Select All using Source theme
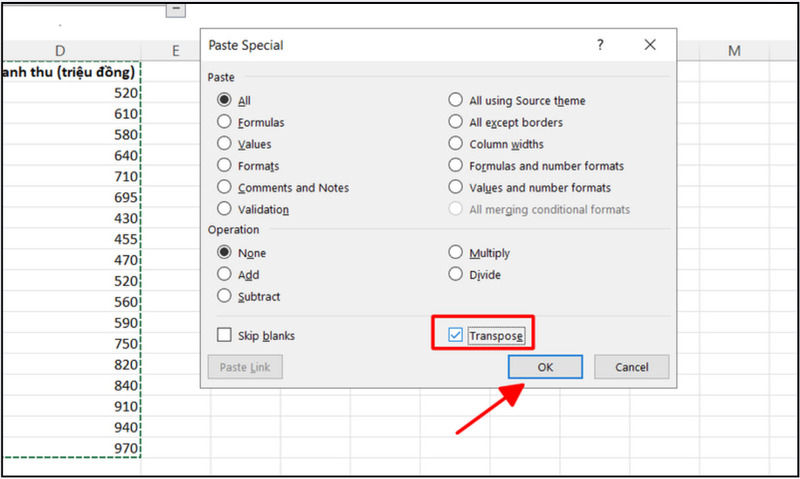Viewport: 800px width, 479px height. pyautogui.click(x=456, y=100)
